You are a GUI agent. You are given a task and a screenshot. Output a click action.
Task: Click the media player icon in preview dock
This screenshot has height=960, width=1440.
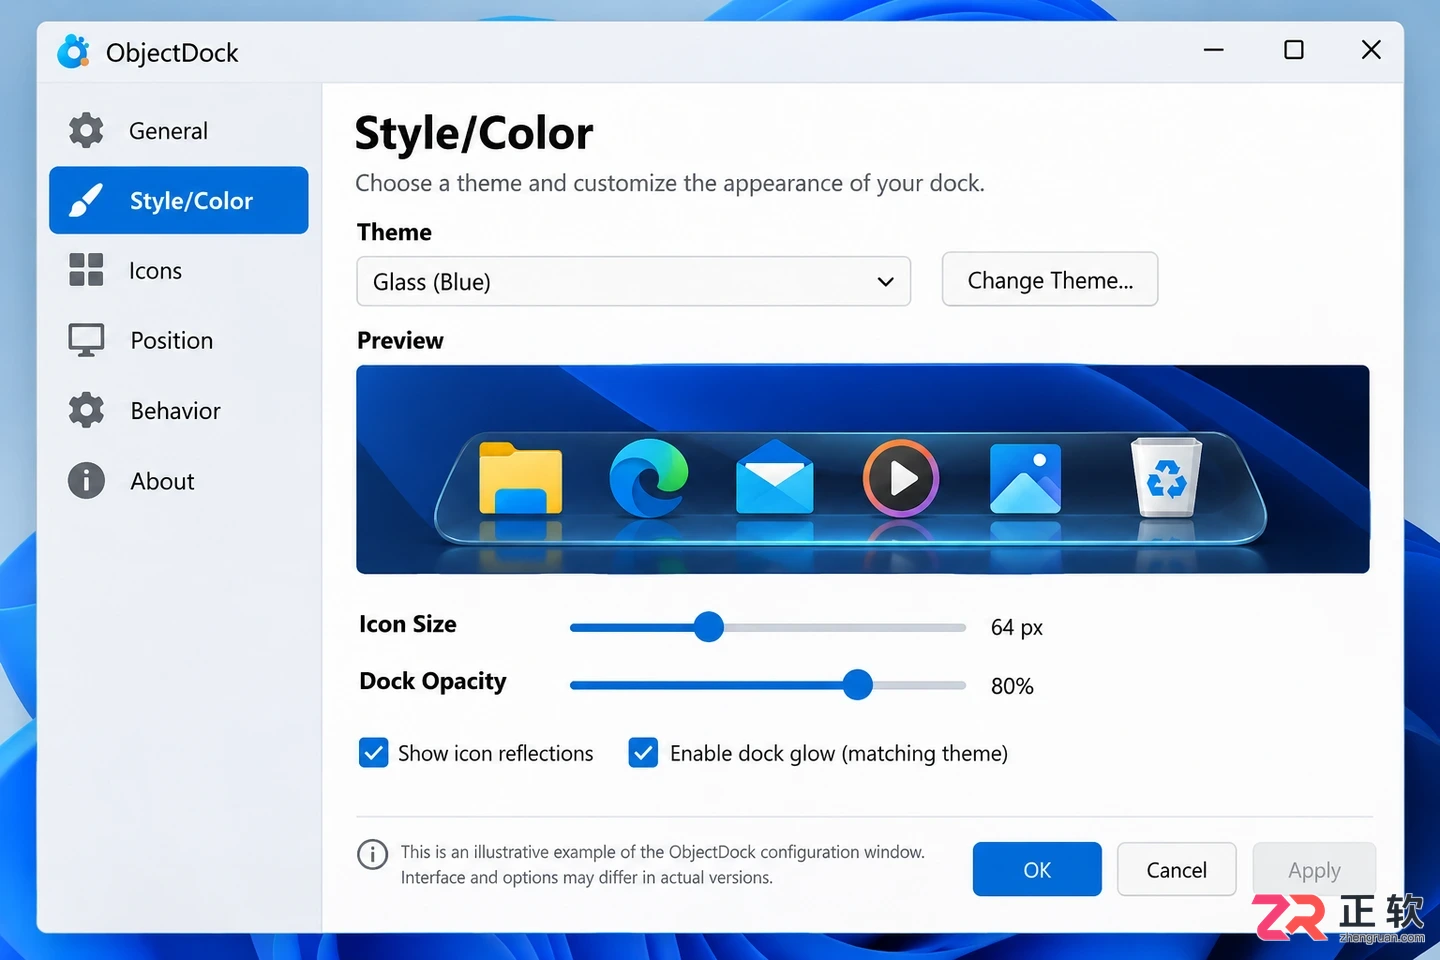coord(900,478)
